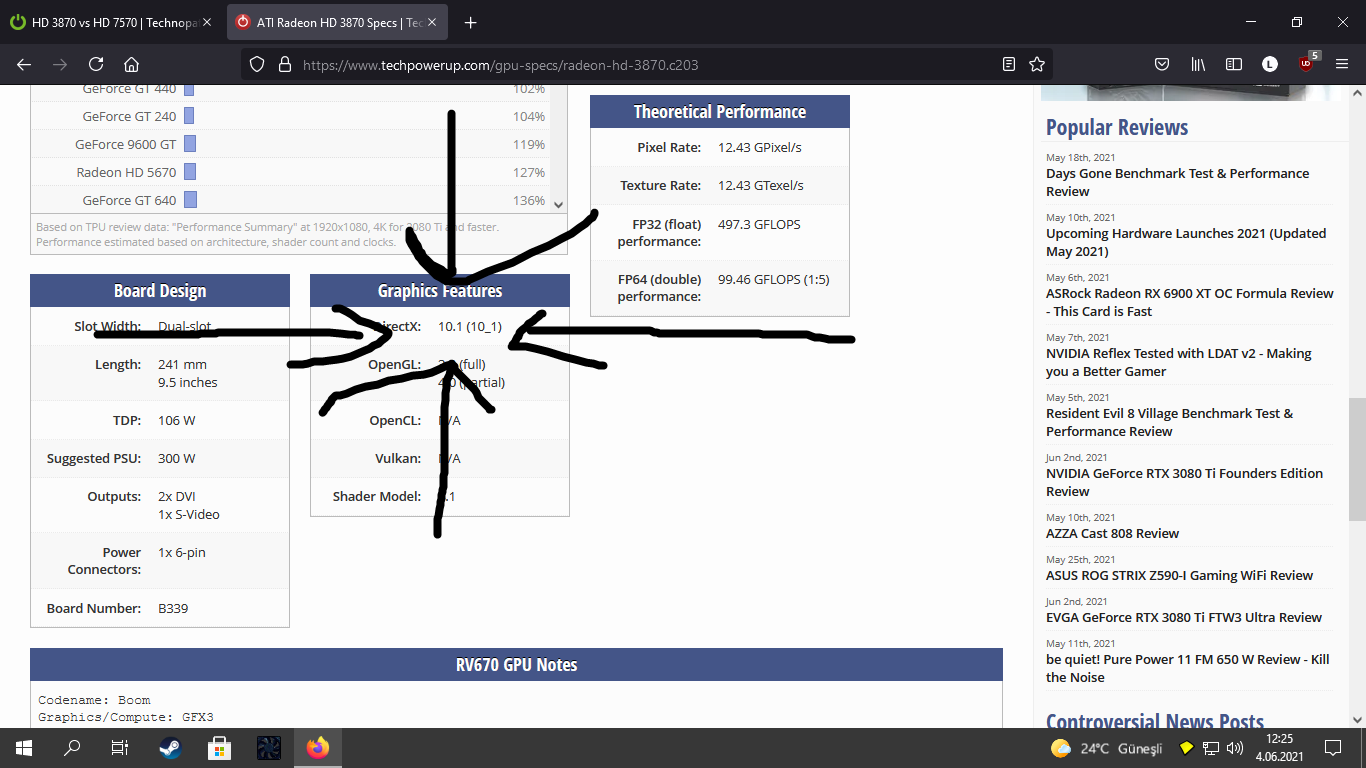Bookmark this page with the star
The image size is (1366, 768).
point(1037,64)
